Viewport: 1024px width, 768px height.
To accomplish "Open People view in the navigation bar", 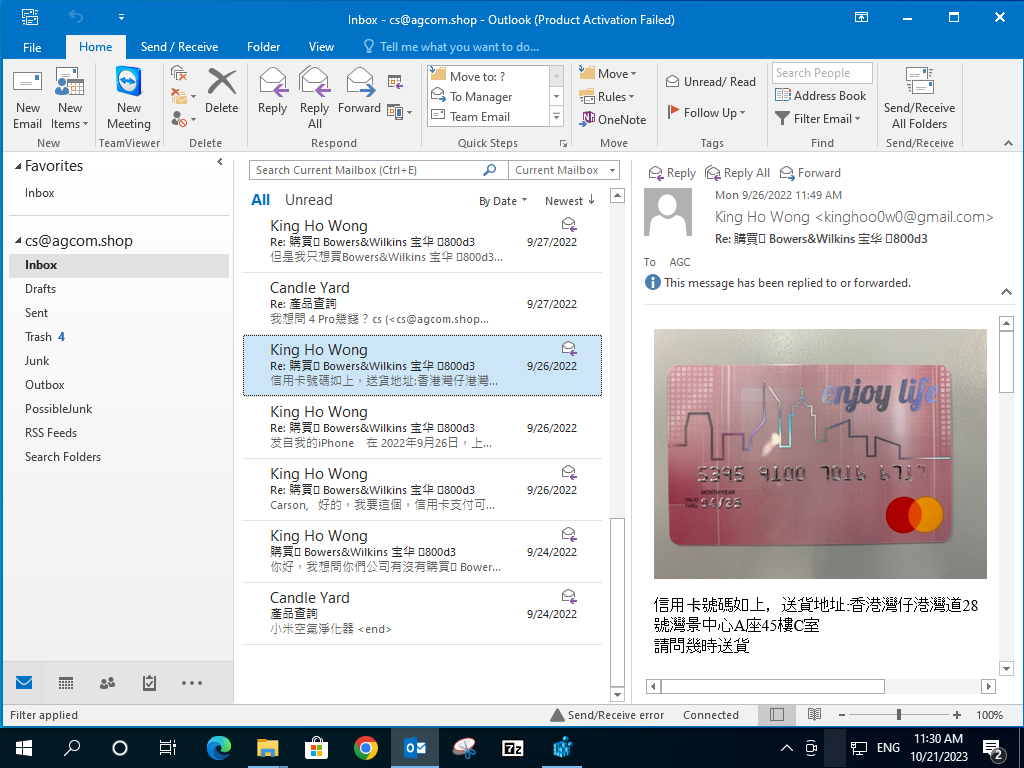I will point(107,683).
